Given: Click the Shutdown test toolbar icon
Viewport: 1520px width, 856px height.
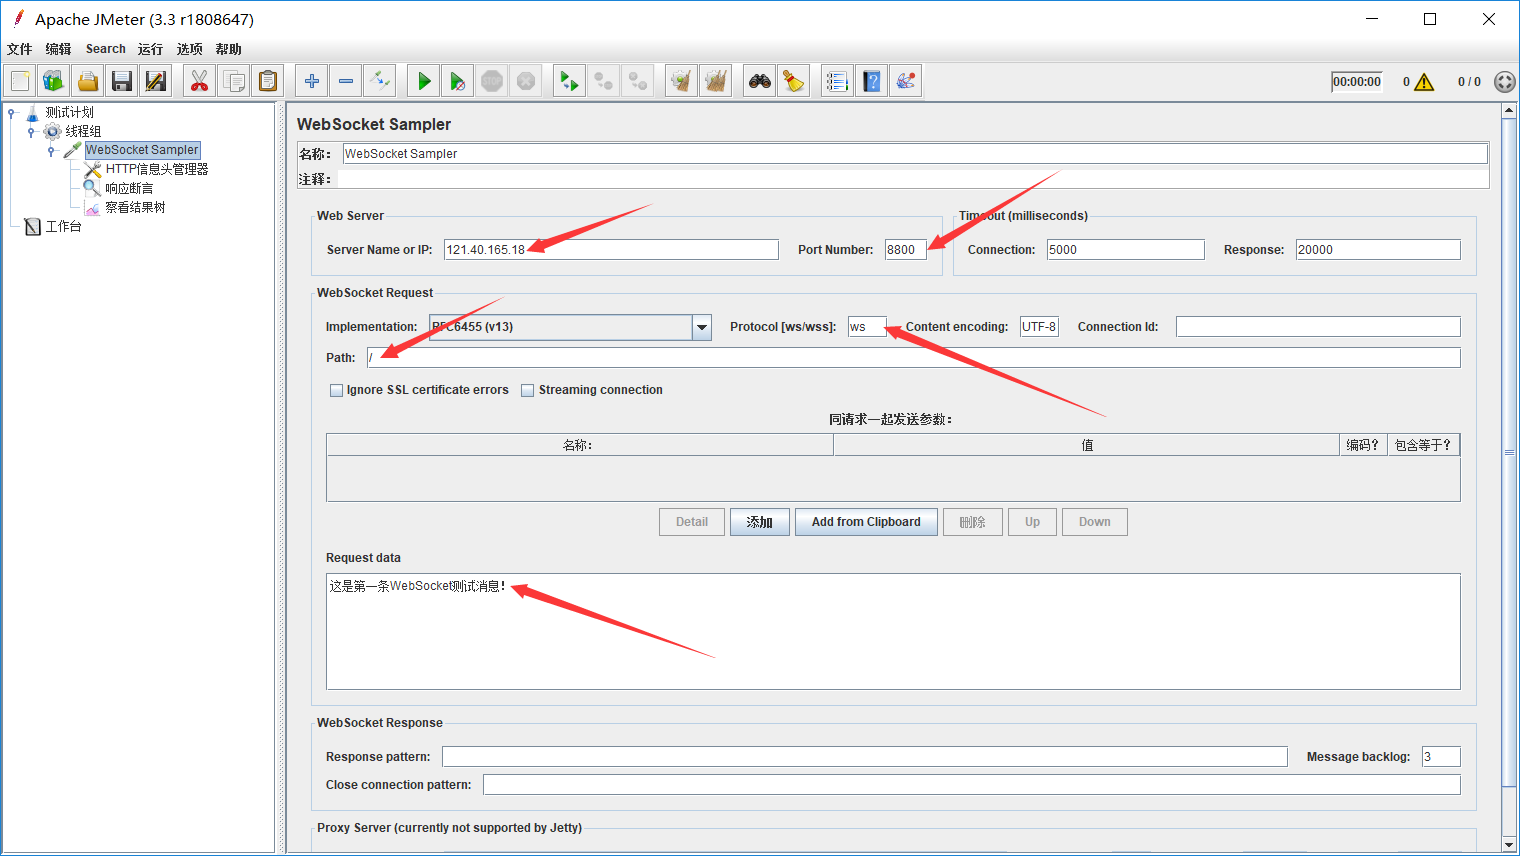Looking at the screenshot, I should (x=526, y=81).
